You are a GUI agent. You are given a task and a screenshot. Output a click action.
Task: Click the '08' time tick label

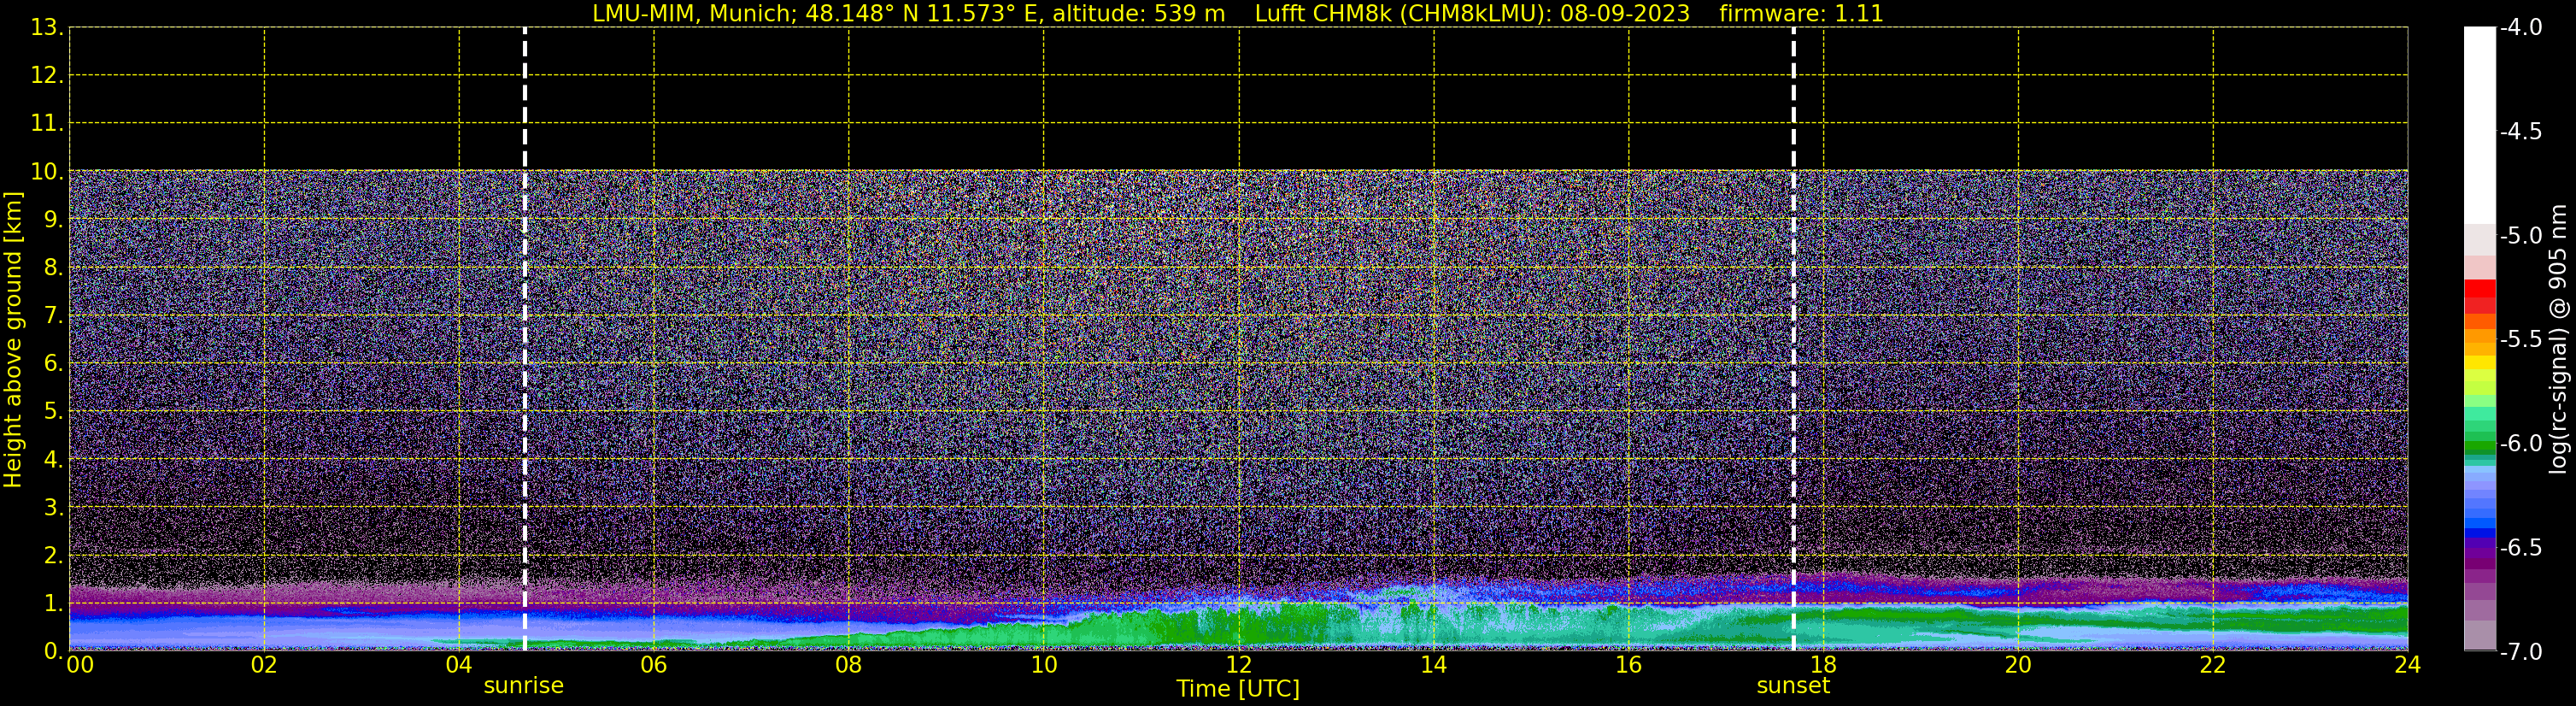tap(849, 665)
